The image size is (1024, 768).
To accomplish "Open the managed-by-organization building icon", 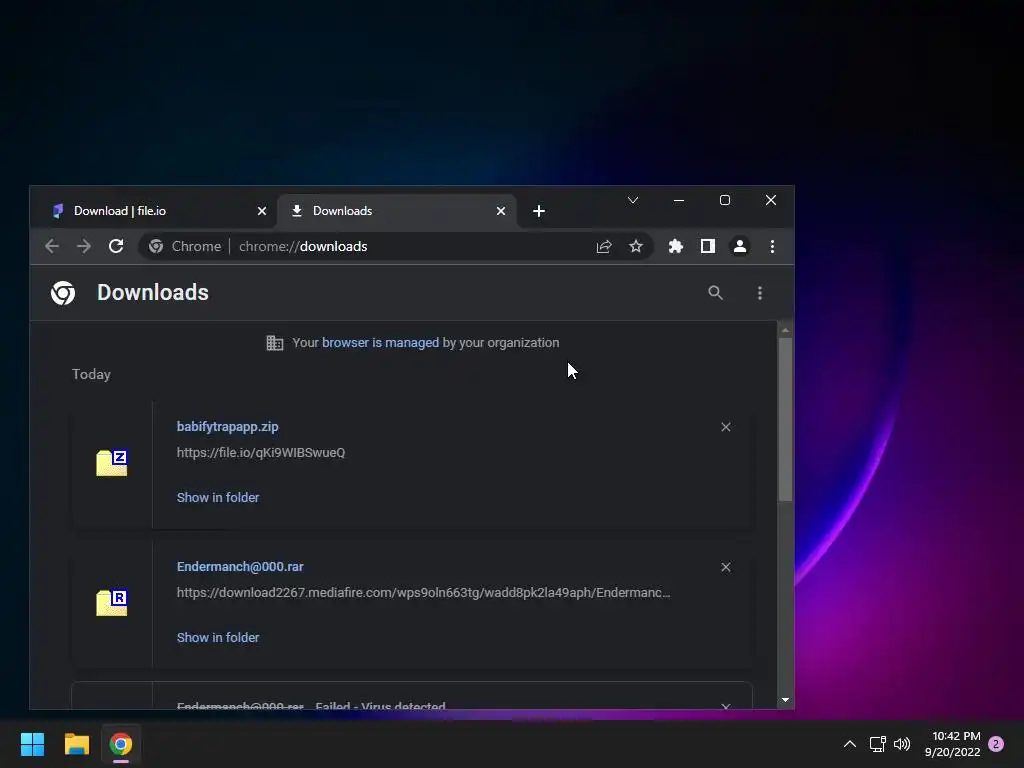I will 275,343.
